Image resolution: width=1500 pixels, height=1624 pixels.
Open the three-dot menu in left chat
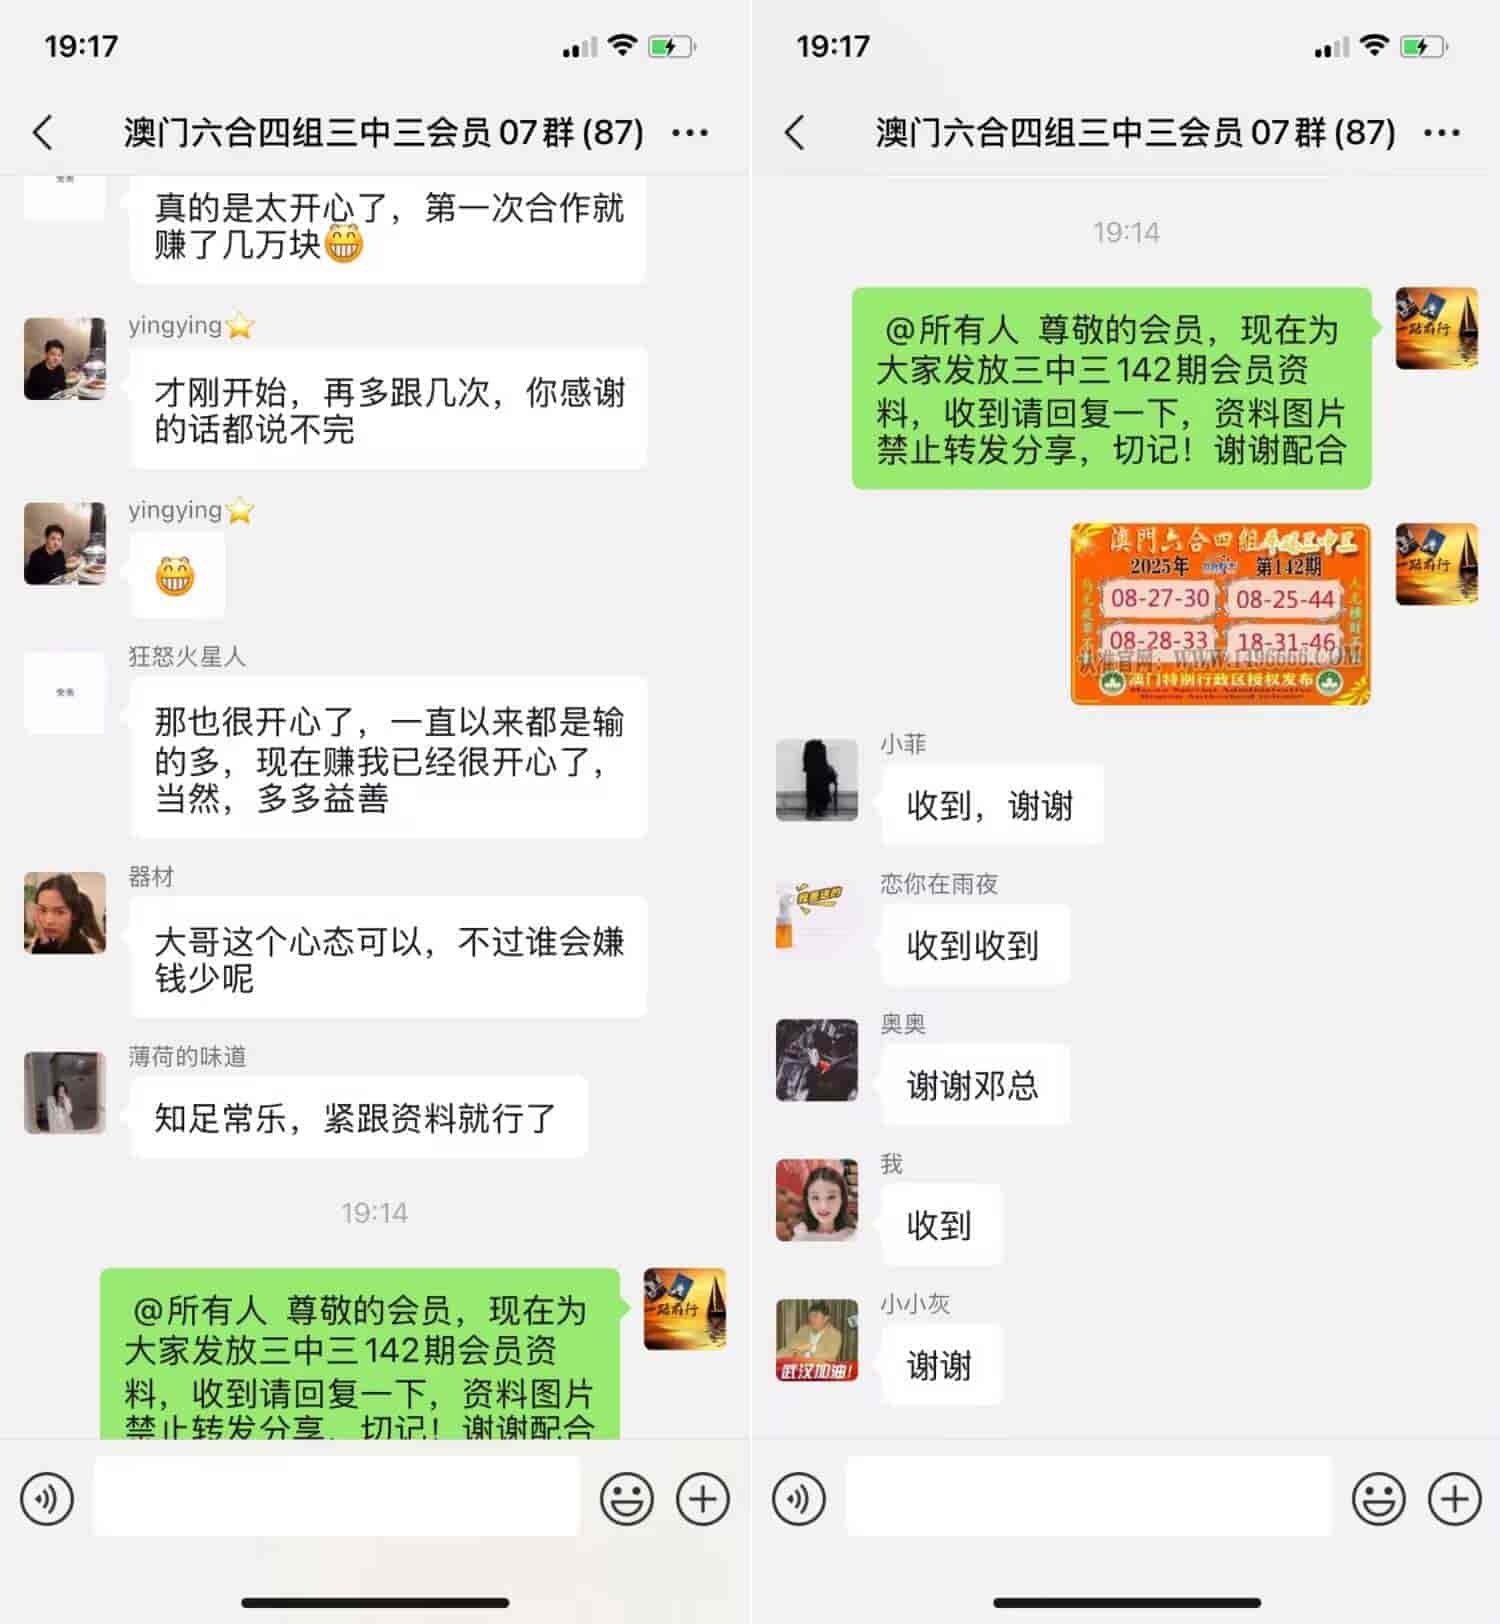click(x=690, y=132)
